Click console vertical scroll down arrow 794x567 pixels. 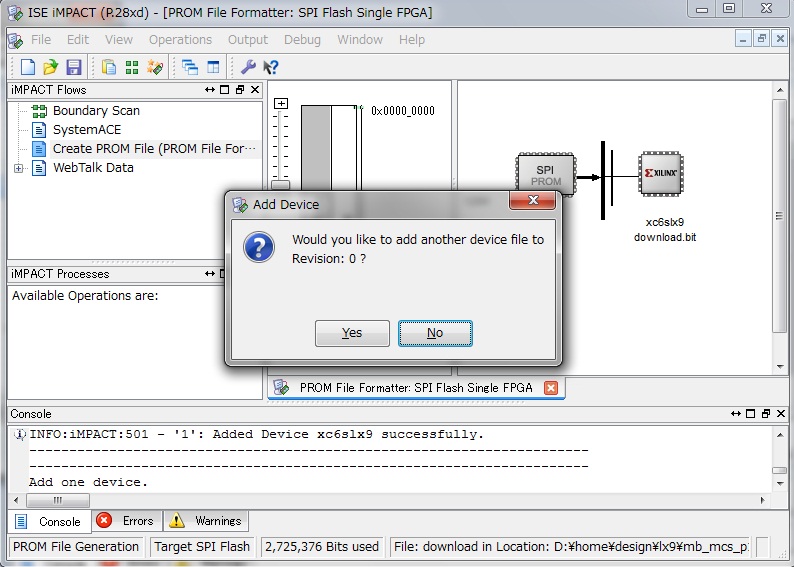point(780,484)
